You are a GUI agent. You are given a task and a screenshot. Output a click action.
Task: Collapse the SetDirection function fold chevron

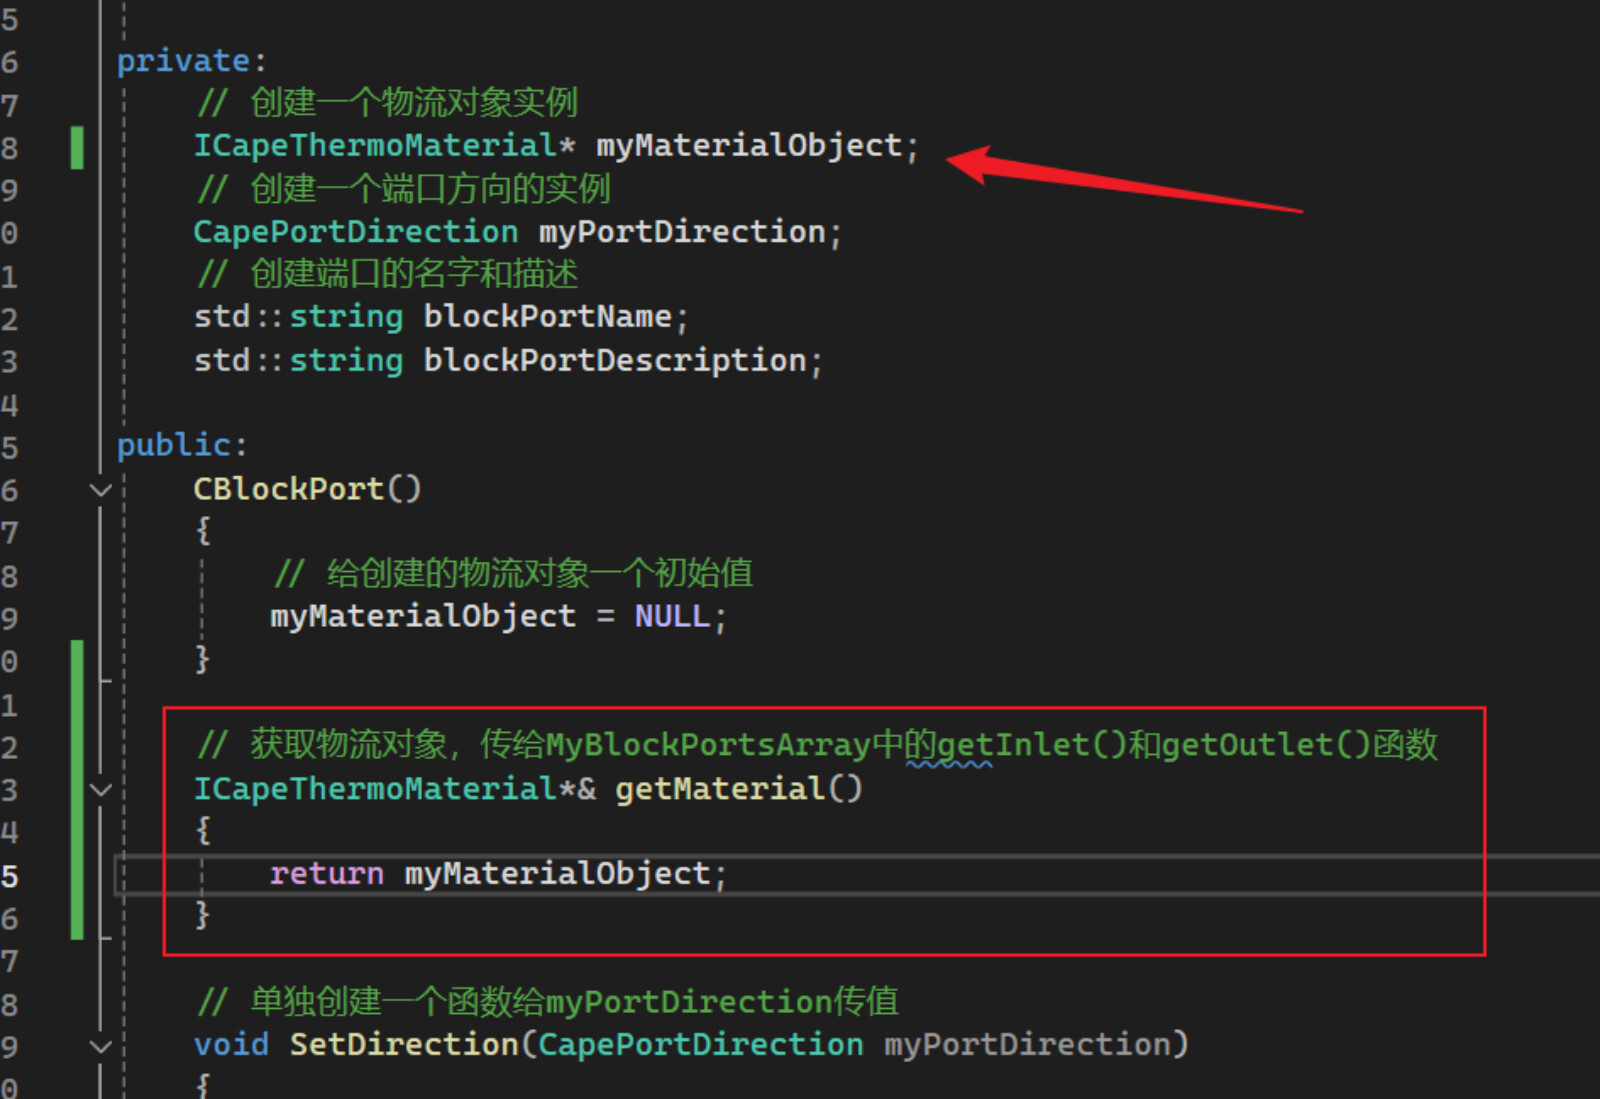coord(100,1047)
